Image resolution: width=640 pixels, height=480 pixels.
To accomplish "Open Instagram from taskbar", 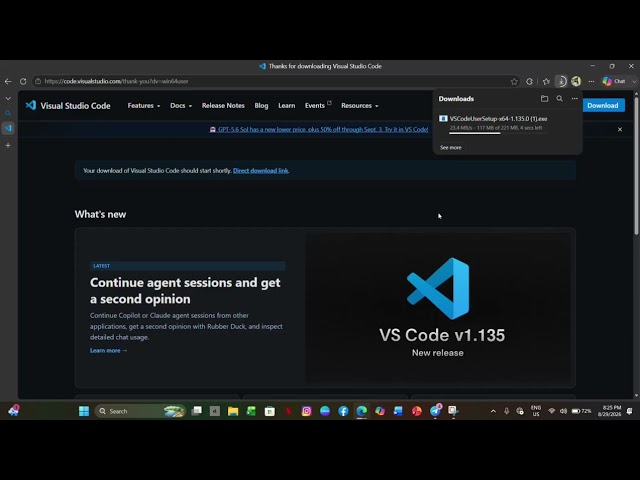I will point(307,411).
